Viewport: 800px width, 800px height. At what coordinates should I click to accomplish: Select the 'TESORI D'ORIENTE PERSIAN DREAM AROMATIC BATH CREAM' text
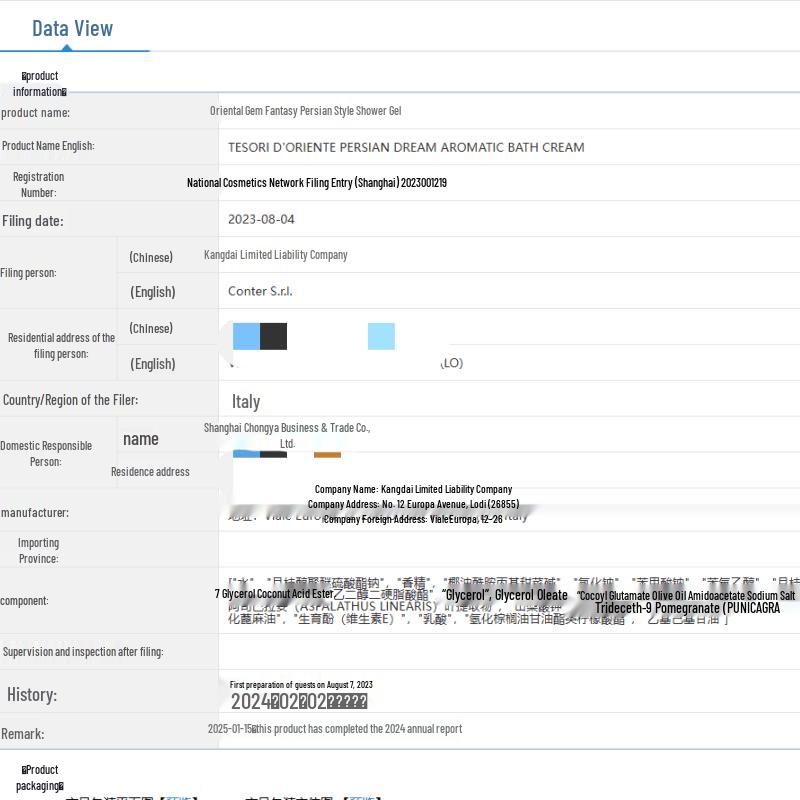coord(406,147)
